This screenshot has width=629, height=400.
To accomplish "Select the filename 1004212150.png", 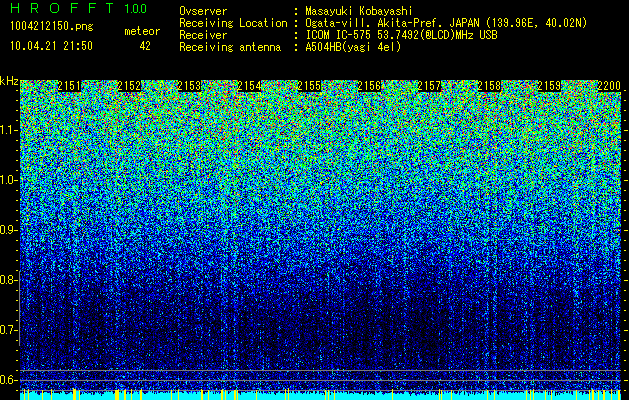I will click(x=51, y=26).
